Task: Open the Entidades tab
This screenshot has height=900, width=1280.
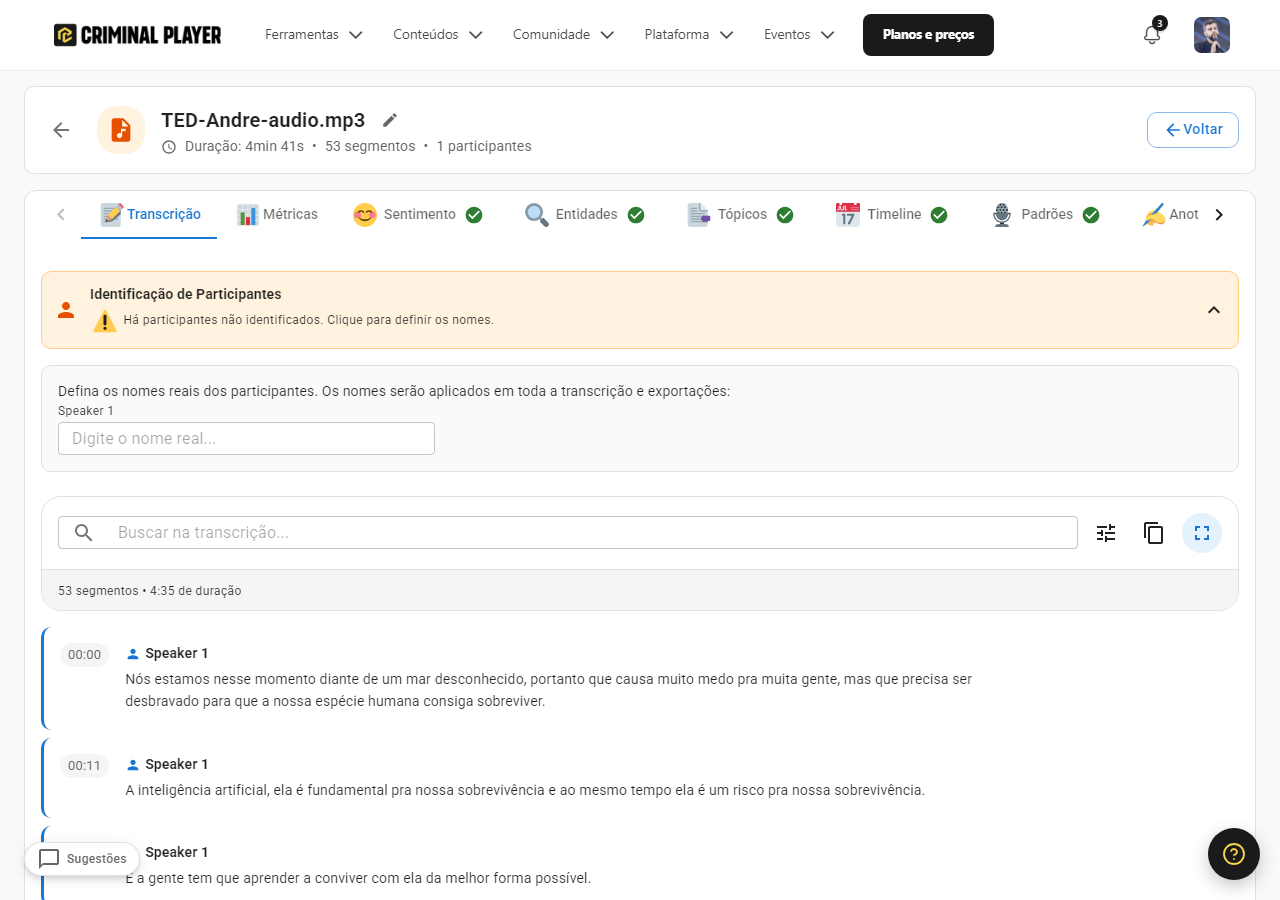Action: point(585,215)
